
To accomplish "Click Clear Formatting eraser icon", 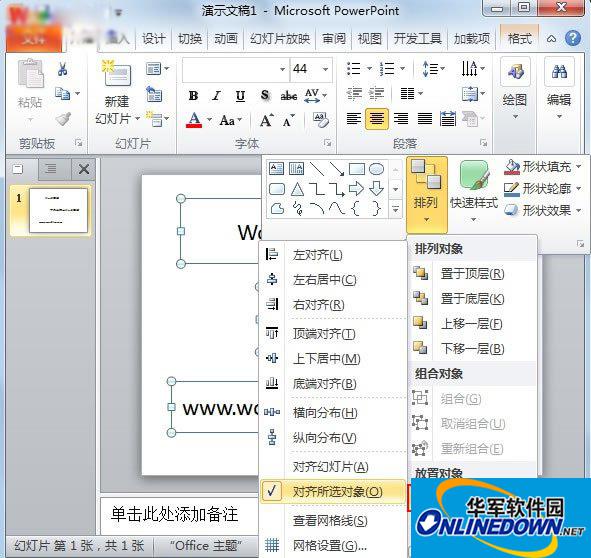I will pos(320,120).
